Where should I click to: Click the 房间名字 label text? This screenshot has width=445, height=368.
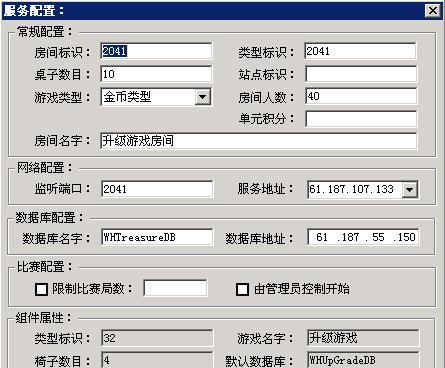[x=62, y=141]
